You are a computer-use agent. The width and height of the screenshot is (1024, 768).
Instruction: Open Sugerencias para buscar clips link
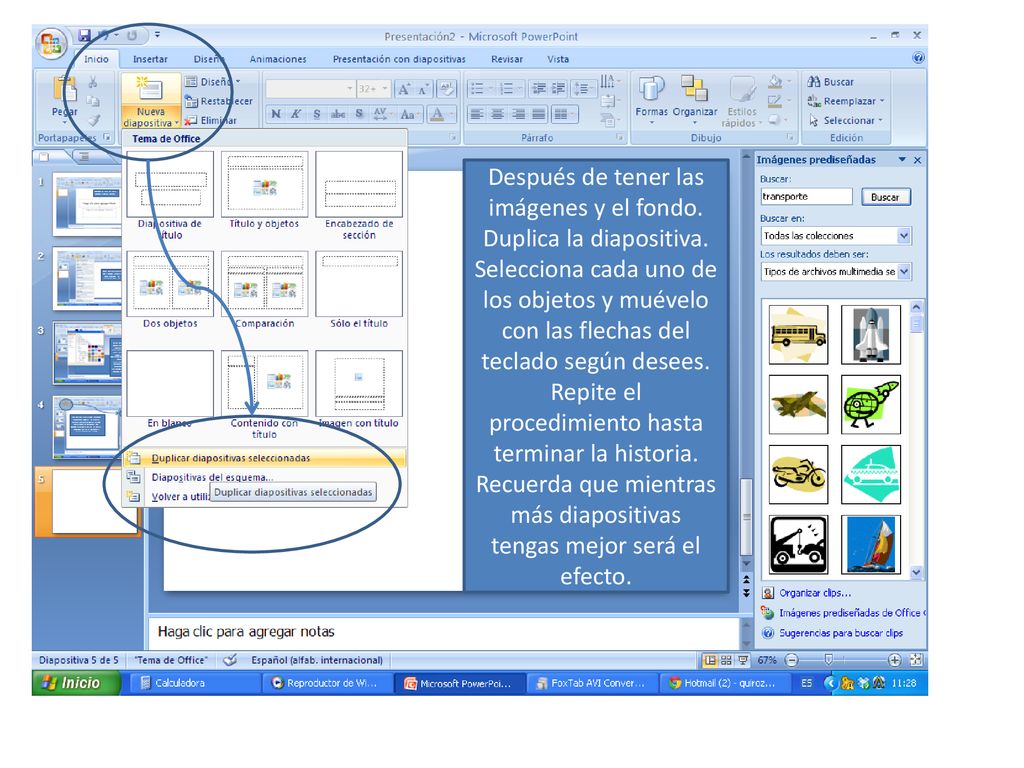pyautogui.click(x=840, y=633)
